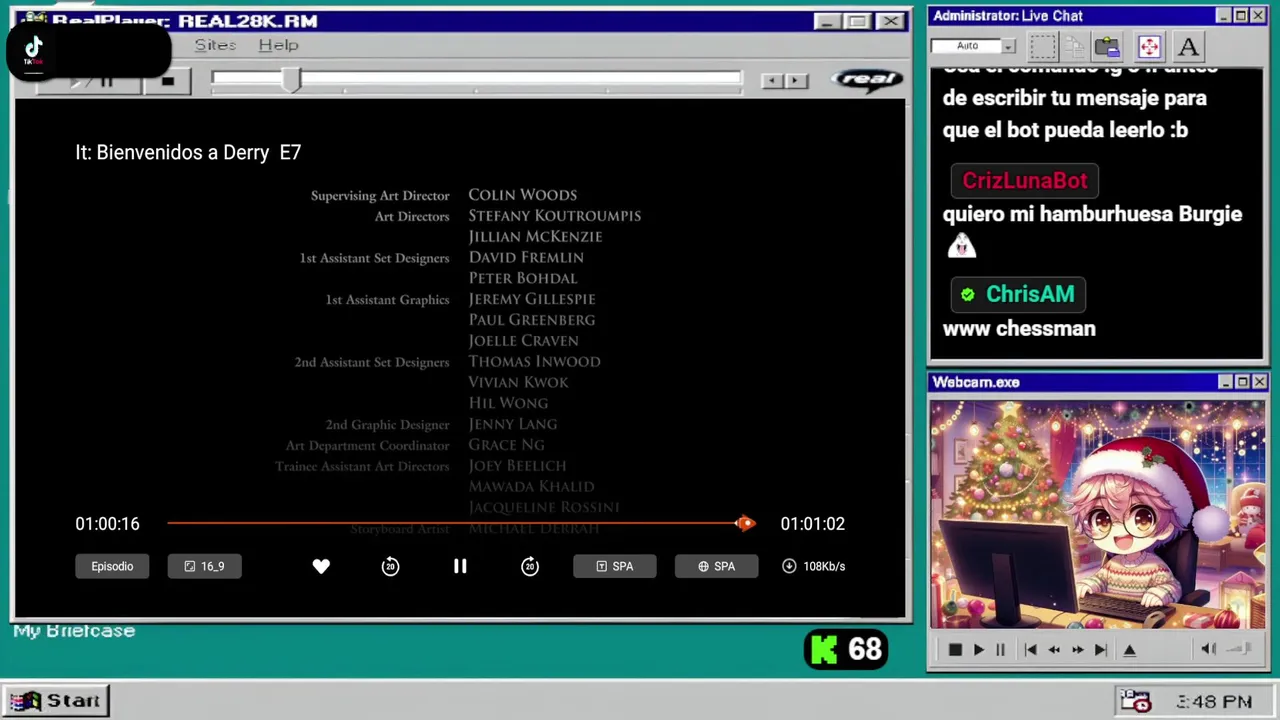
Task: Stop playback in RealPlayer toolbar
Action: click(x=168, y=81)
